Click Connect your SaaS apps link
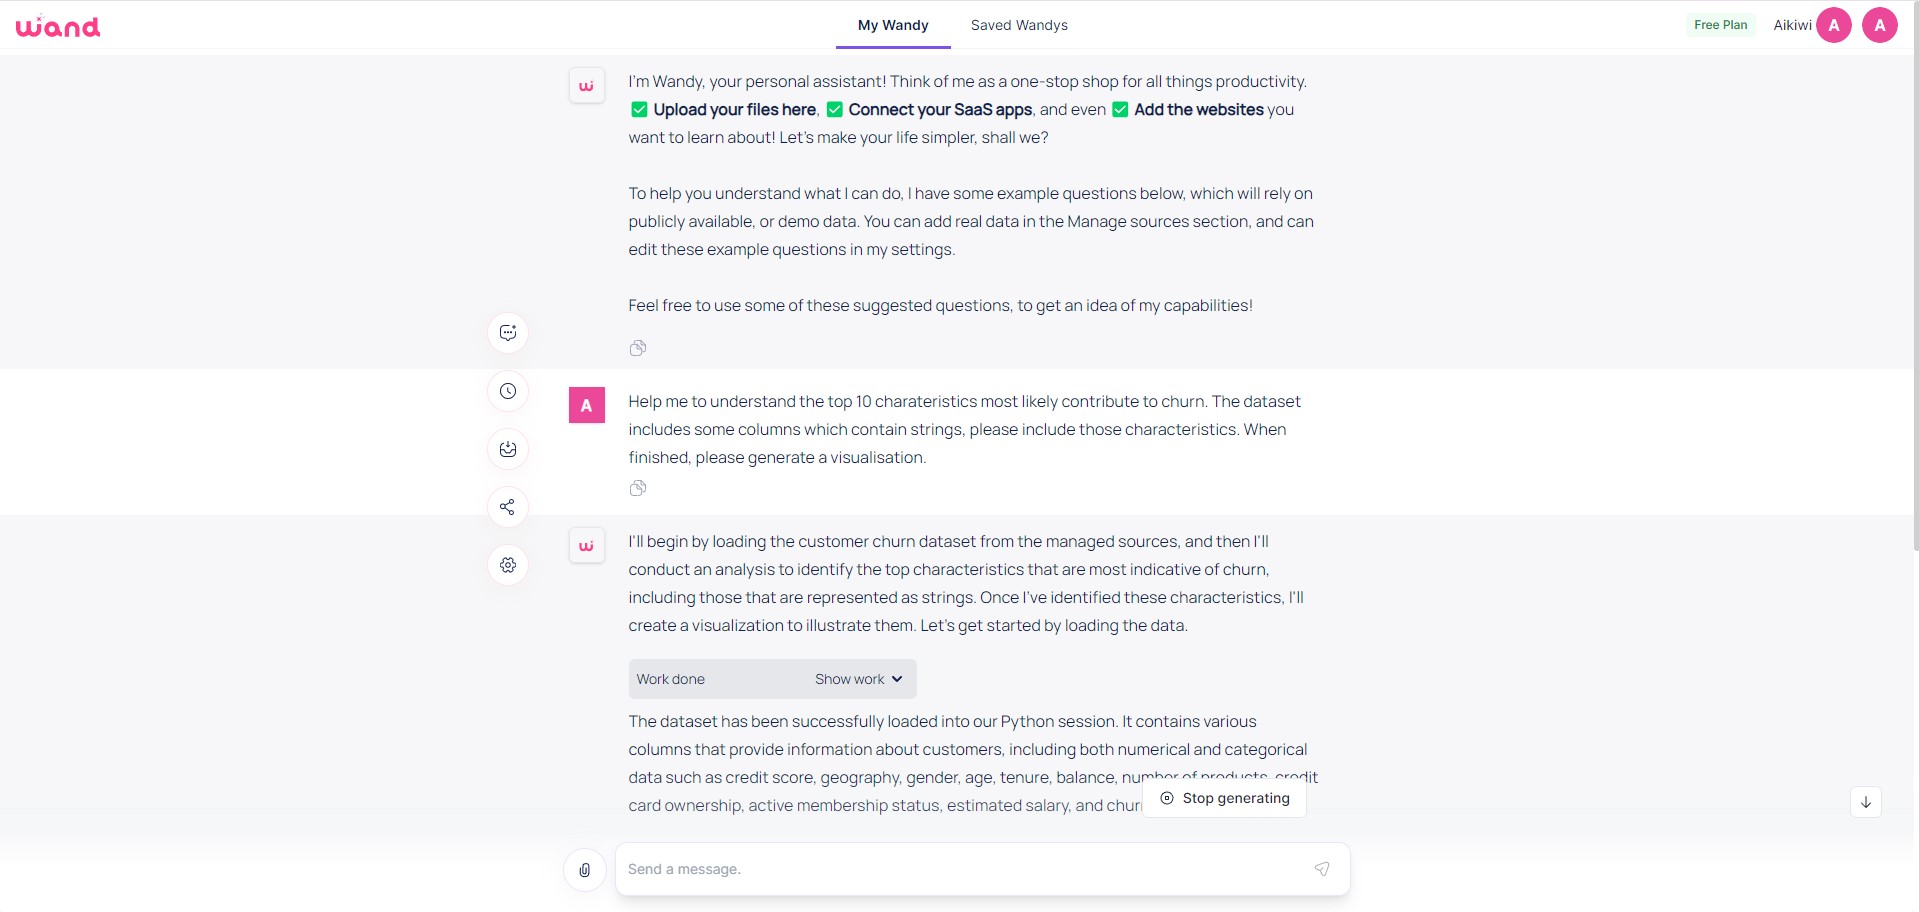The height and width of the screenshot is (912, 1919). (940, 110)
